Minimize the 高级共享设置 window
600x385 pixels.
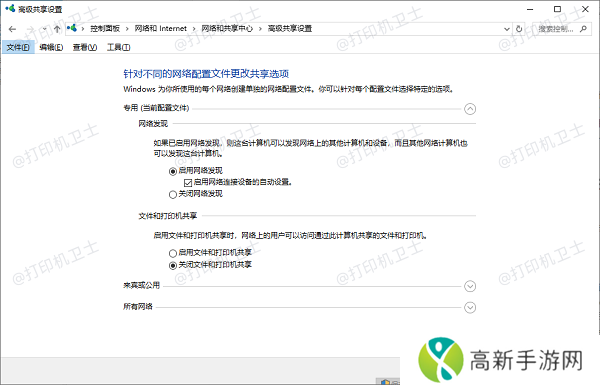point(530,9)
